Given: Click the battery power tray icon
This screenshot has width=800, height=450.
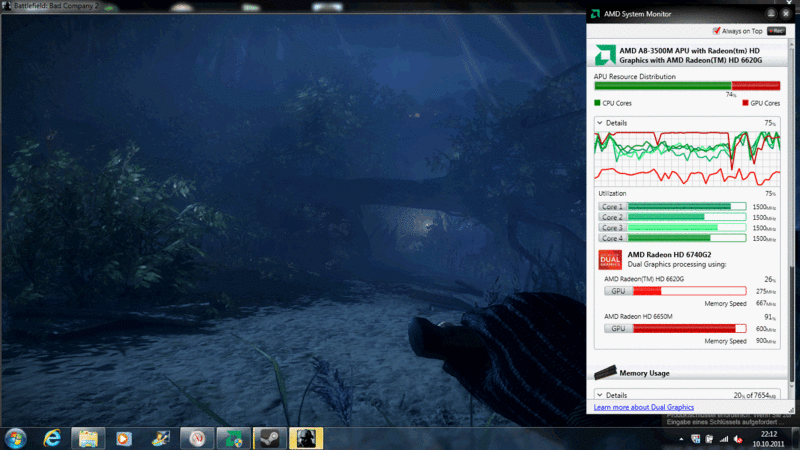Looking at the screenshot, I should pyautogui.click(x=709, y=439).
